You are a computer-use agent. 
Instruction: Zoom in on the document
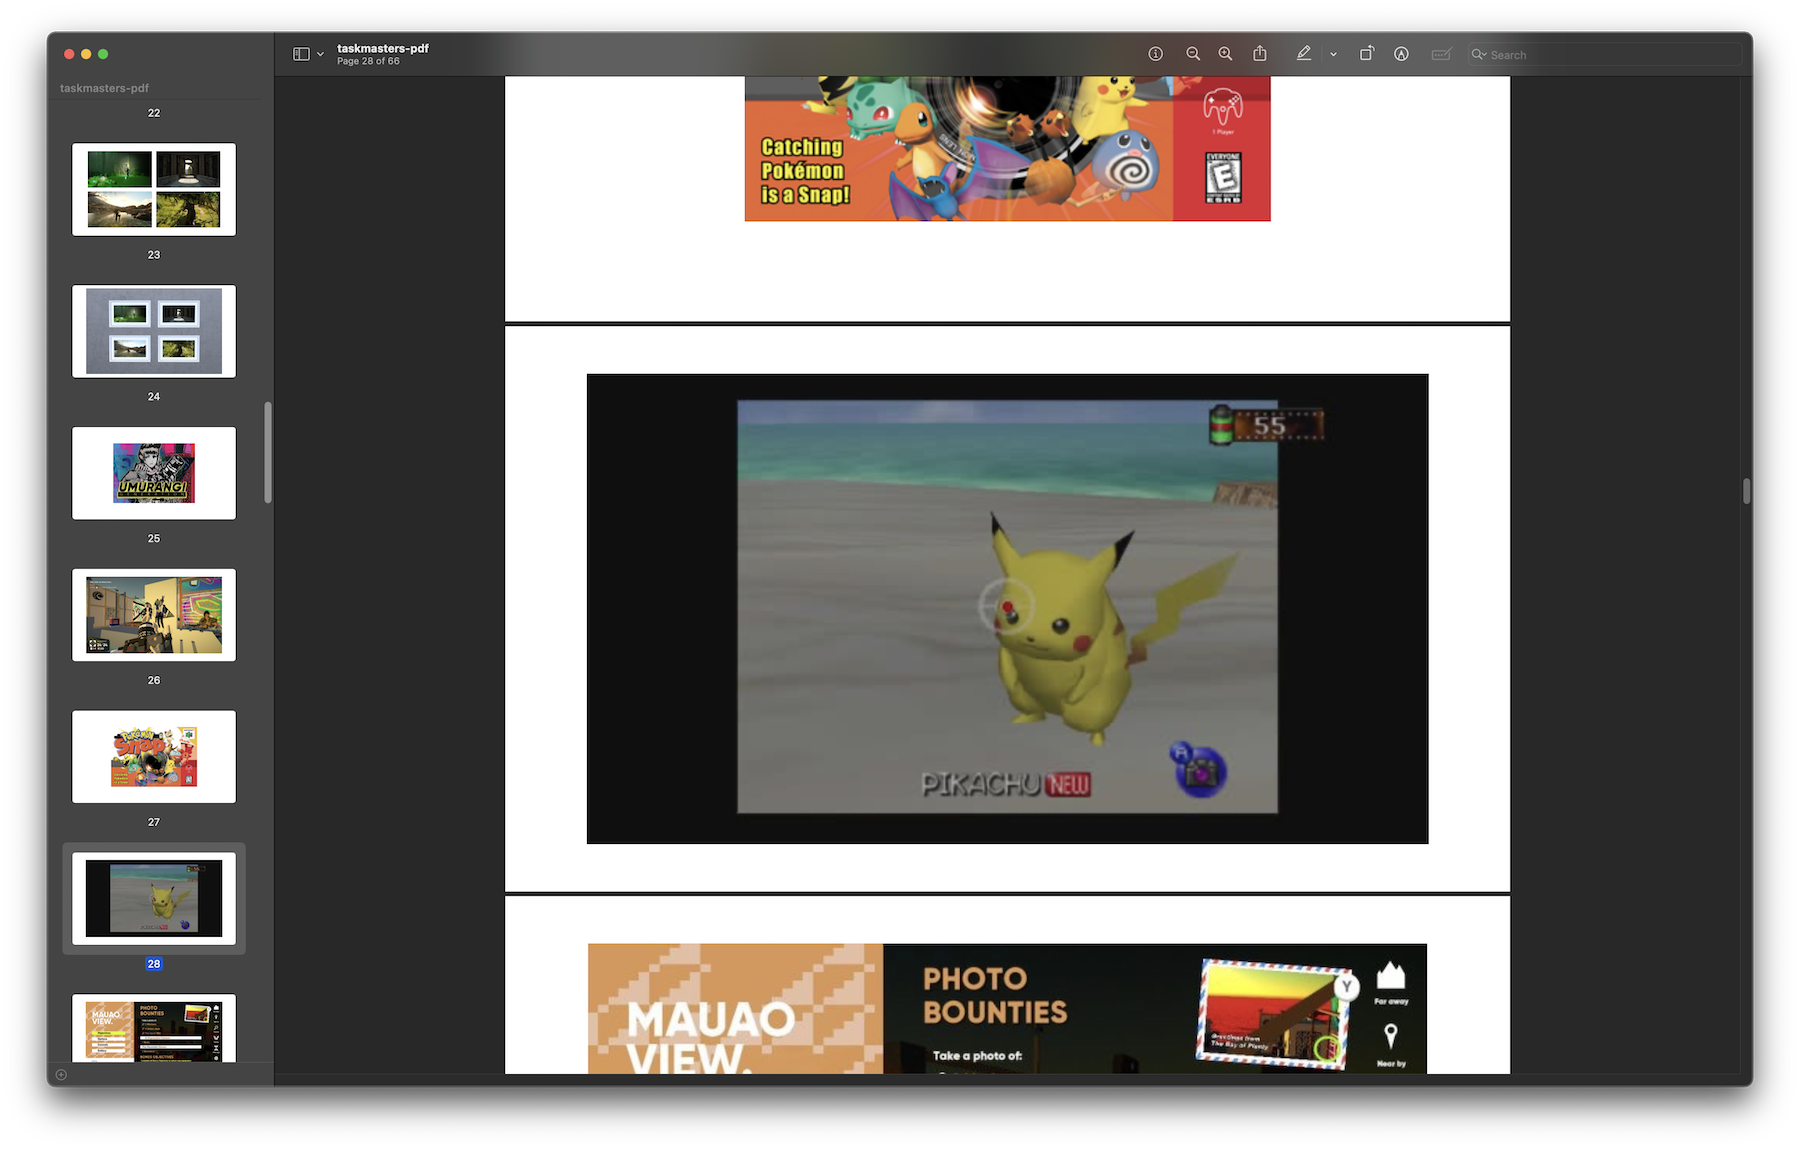coord(1225,54)
